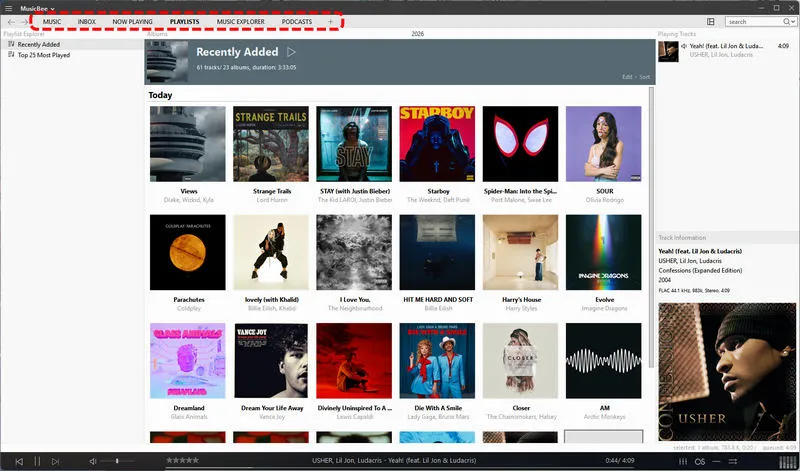The image size is (800, 471).
Task: Click 'Arctic Monkeys' artist text
Action: 605,417
